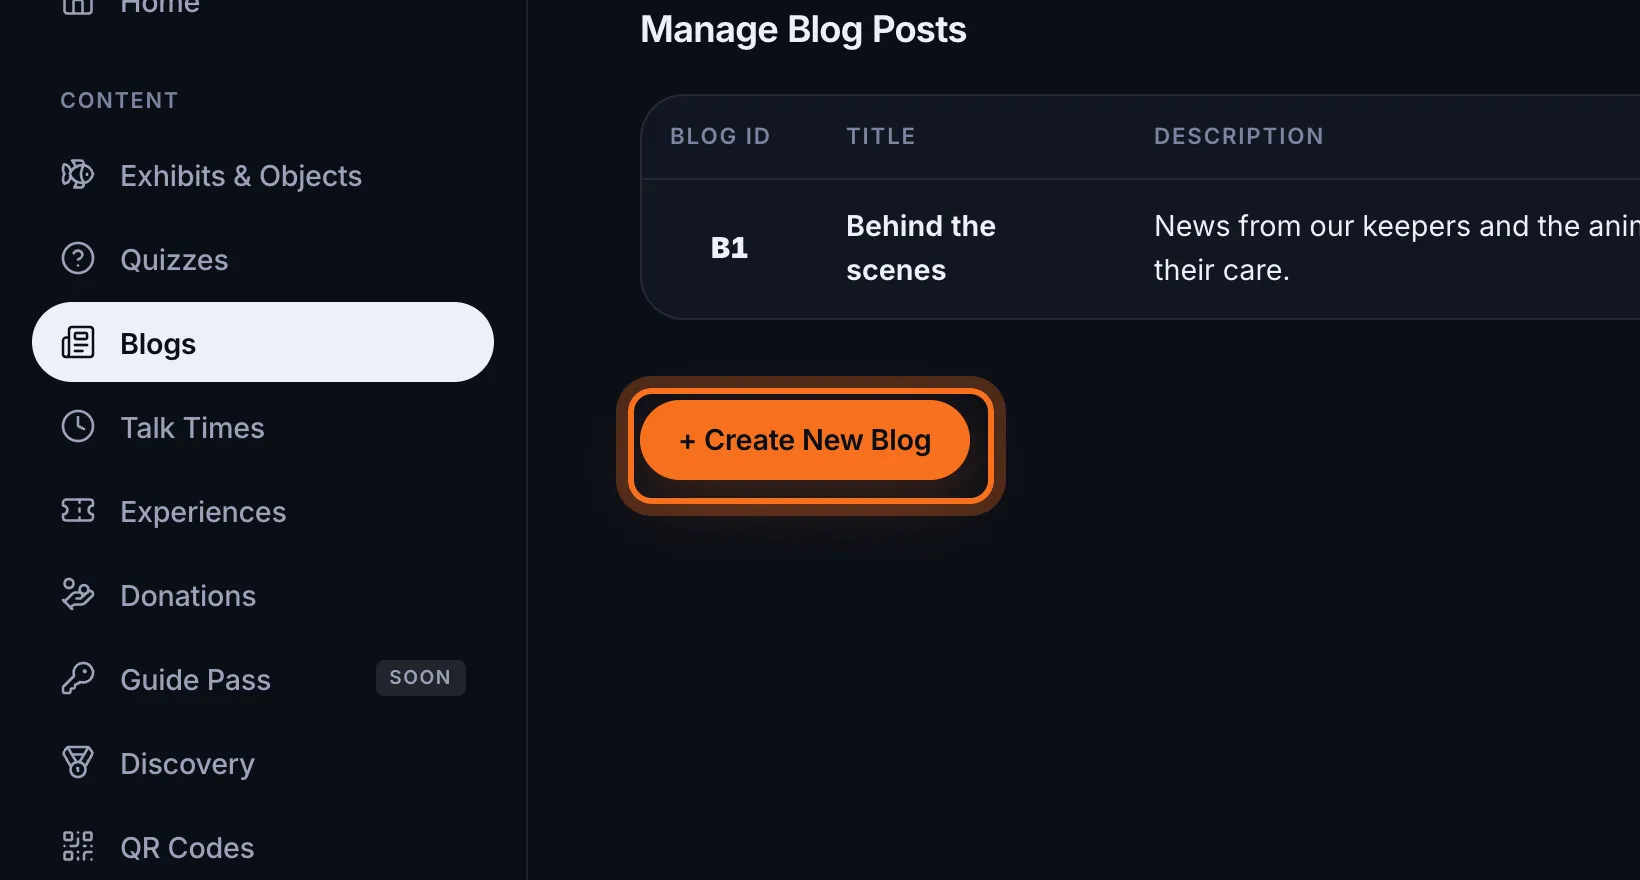Click the DESCRIPTION column header
Image resolution: width=1640 pixels, height=880 pixels.
click(x=1239, y=136)
